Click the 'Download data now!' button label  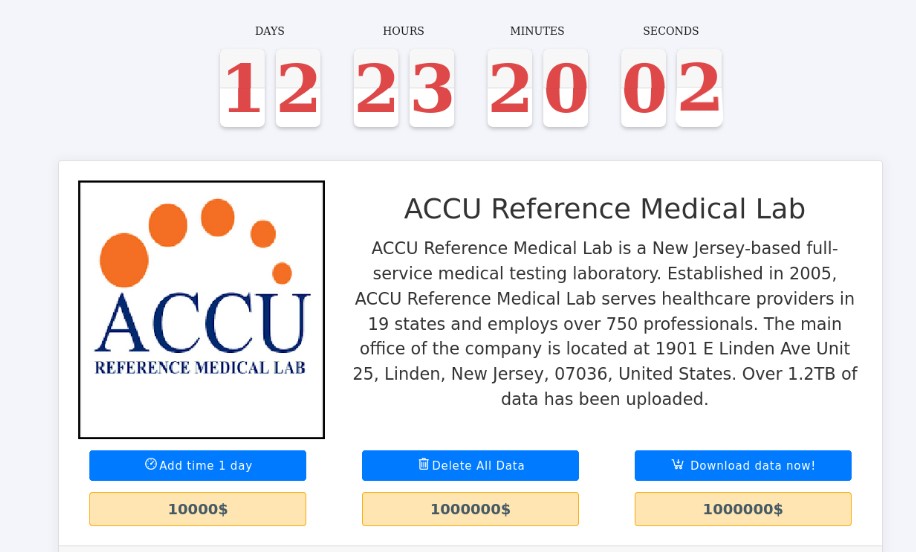752,466
